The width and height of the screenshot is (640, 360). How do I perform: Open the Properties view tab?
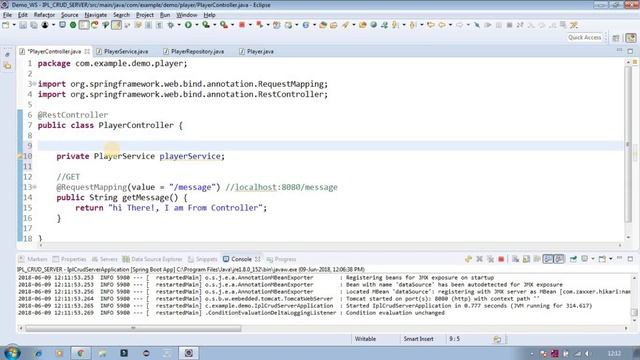[x=69, y=259]
